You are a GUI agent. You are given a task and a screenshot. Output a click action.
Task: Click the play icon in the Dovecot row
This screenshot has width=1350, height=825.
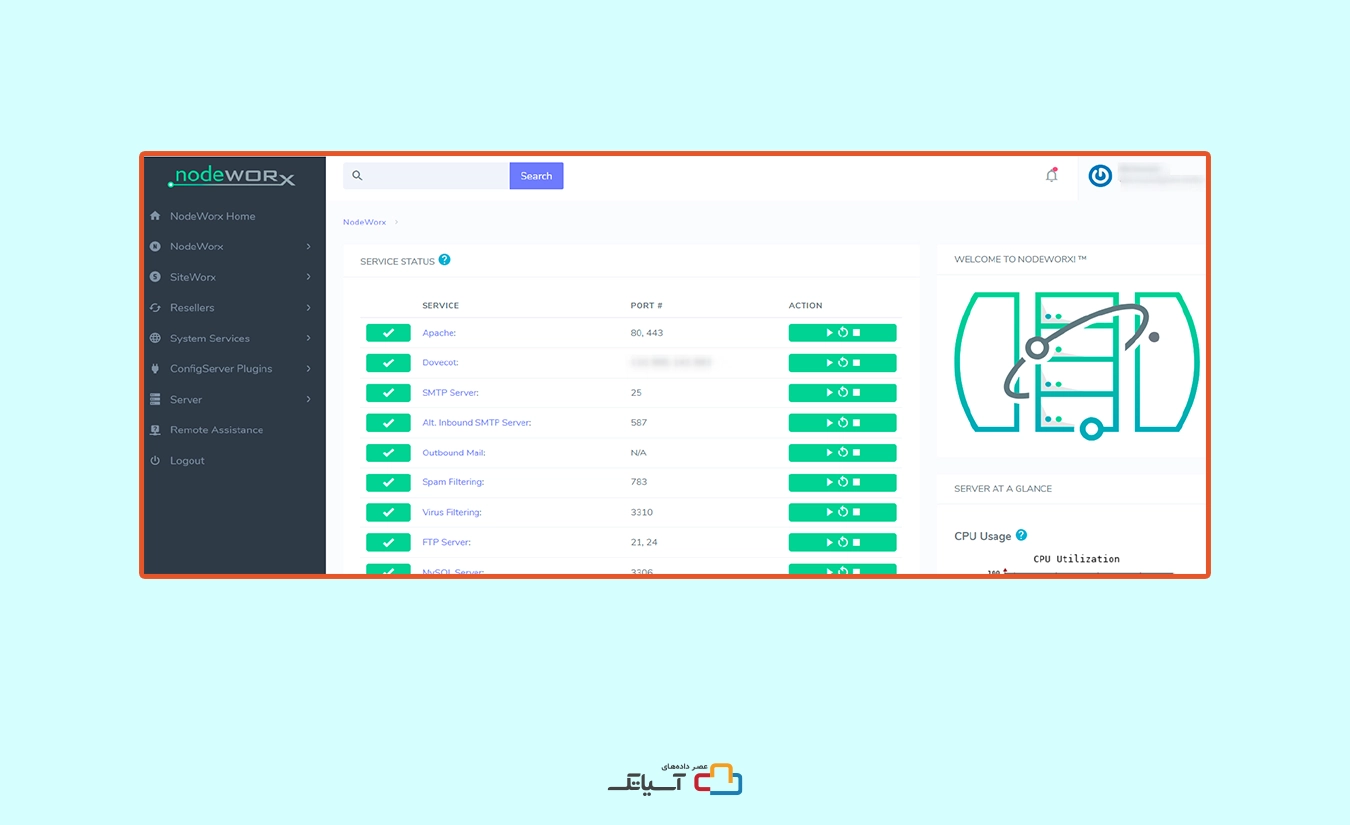click(829, 363)
